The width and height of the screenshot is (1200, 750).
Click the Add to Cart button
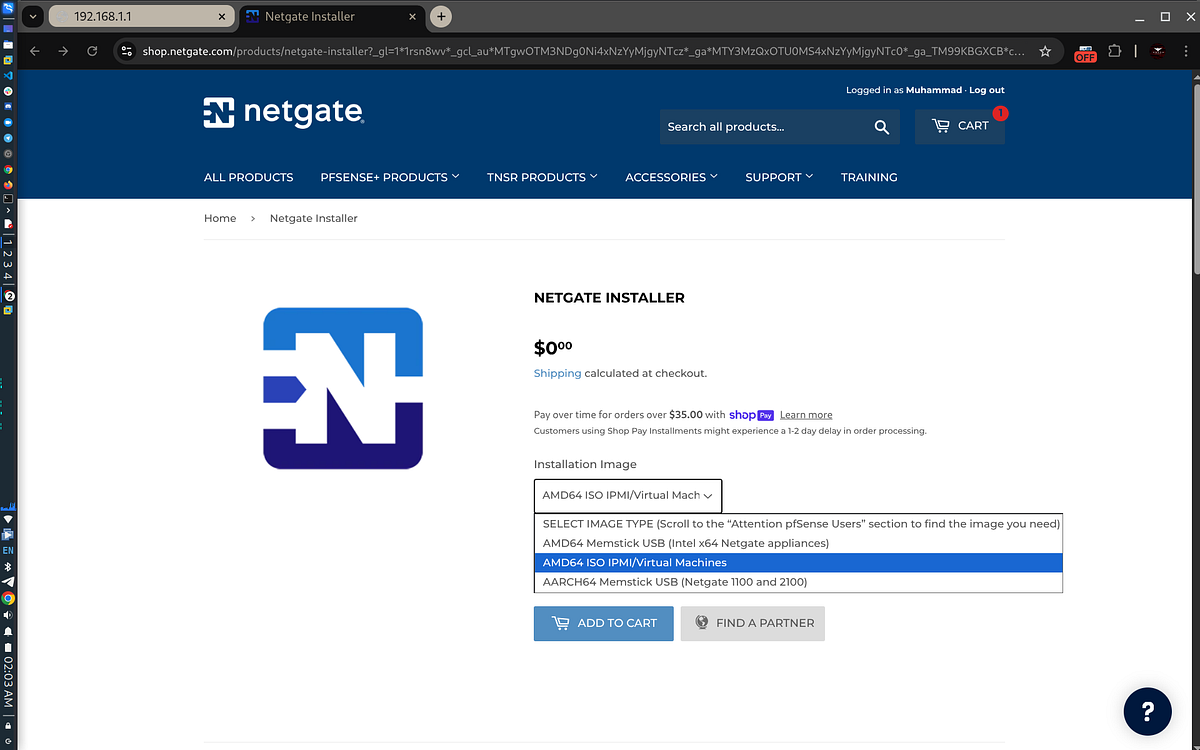[604, 623]
